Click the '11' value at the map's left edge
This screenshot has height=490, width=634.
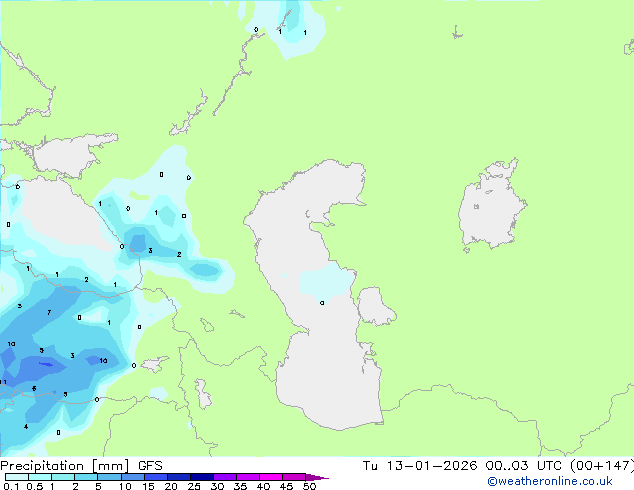(x=3, y=382)
